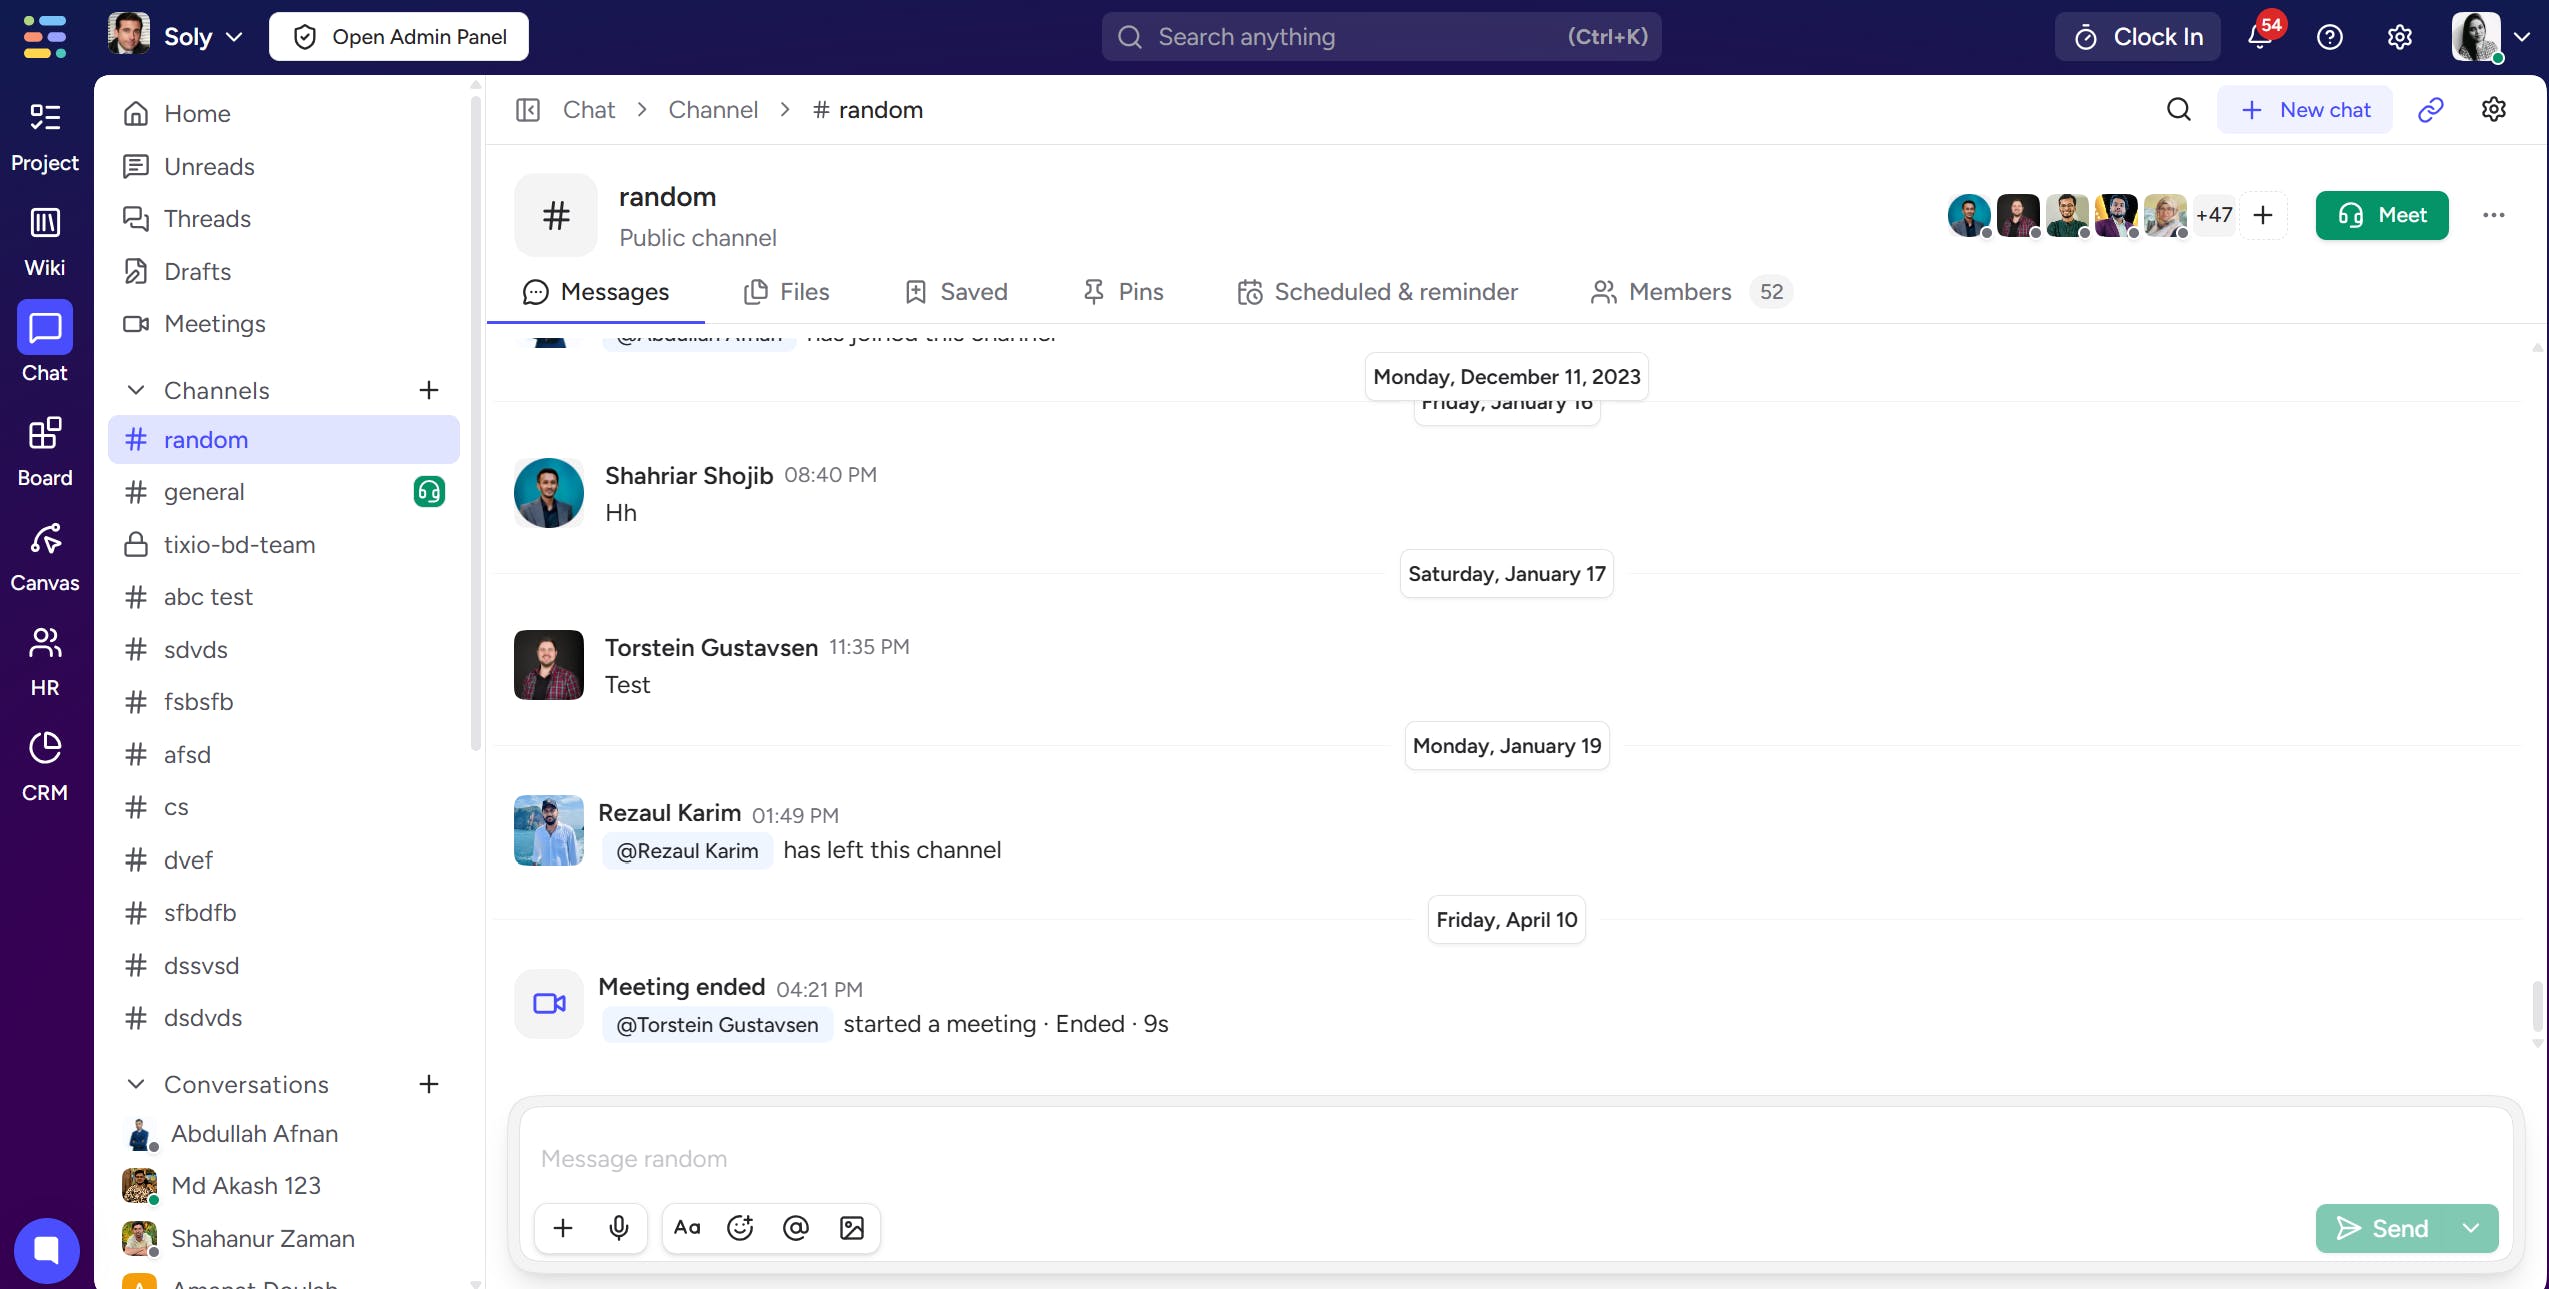
Task: Copy channel link with chain icon
Action: point(2431,110)
